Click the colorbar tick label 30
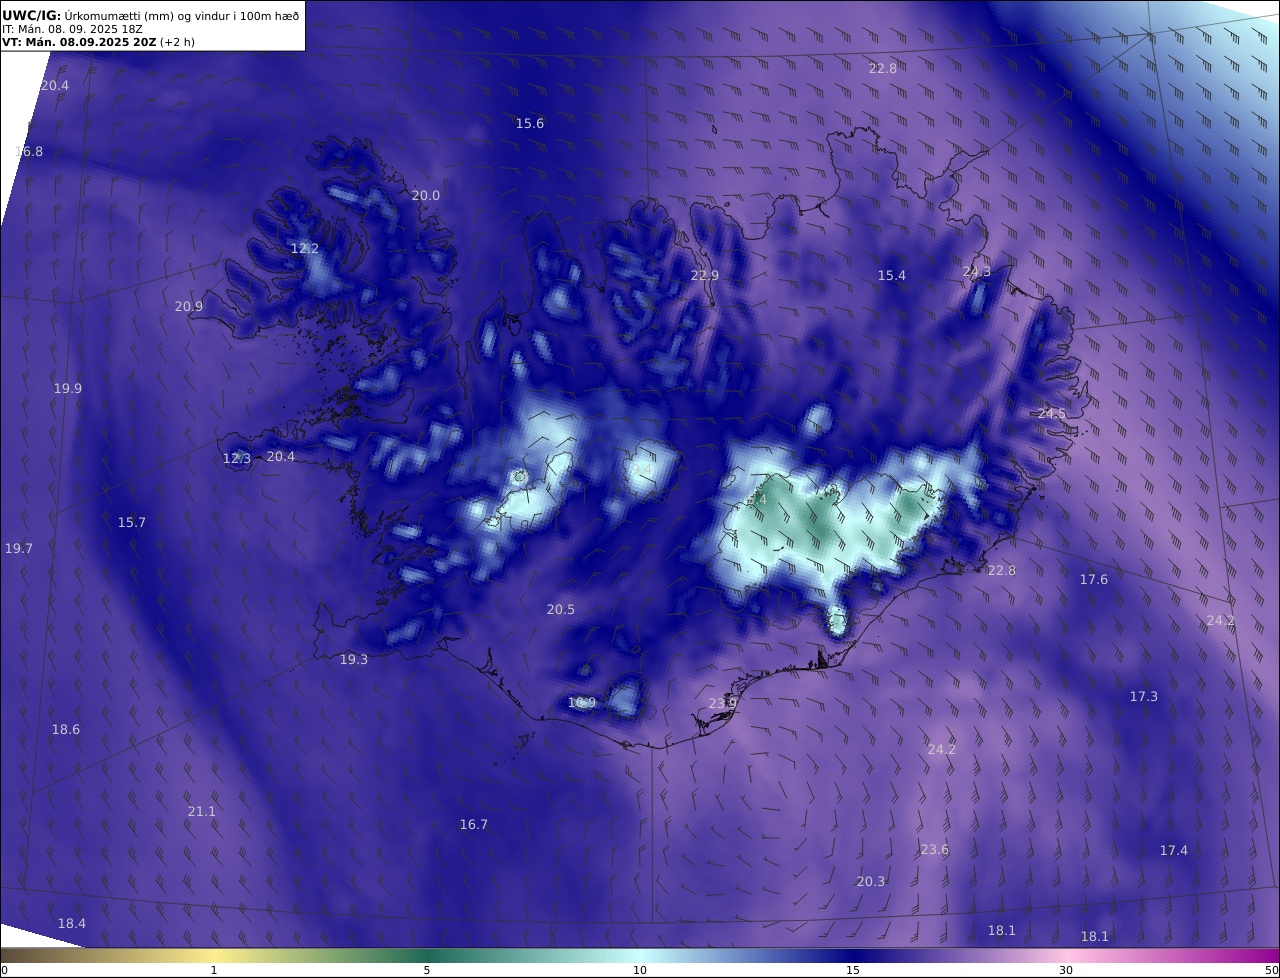 (1066, 970)
